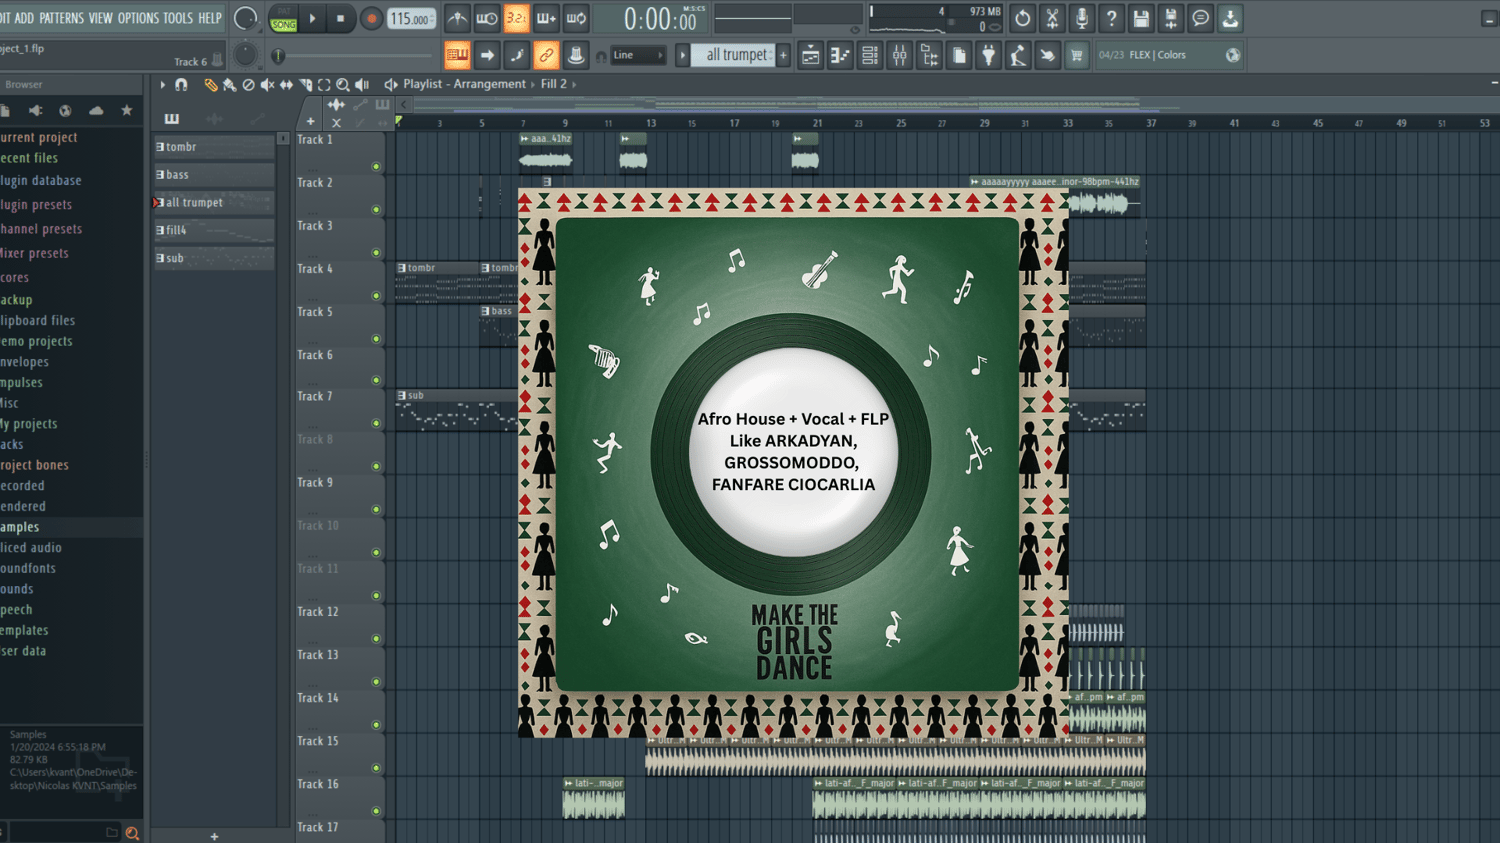Screen dimensions: 1500x843
Task: Click the play button
Action: click(x=312, y=18)
